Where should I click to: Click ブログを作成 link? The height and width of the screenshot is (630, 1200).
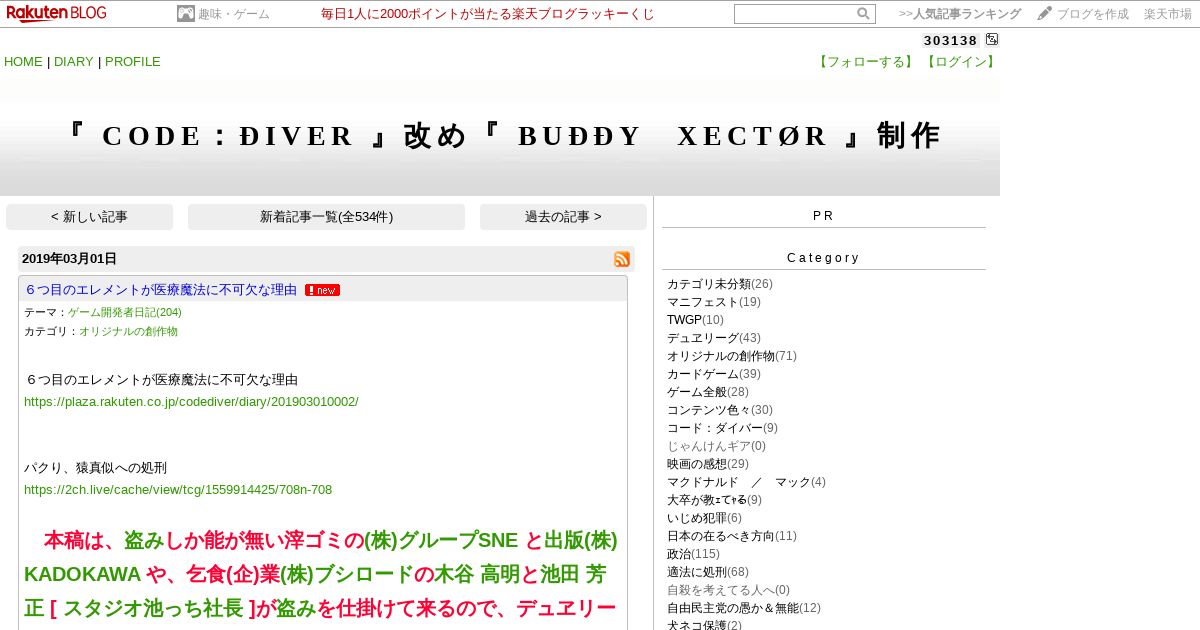tap(1093, 14)
